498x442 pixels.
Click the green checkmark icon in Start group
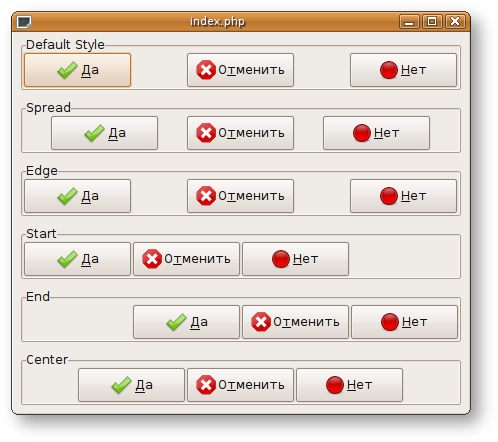click(x=67, y=259)
